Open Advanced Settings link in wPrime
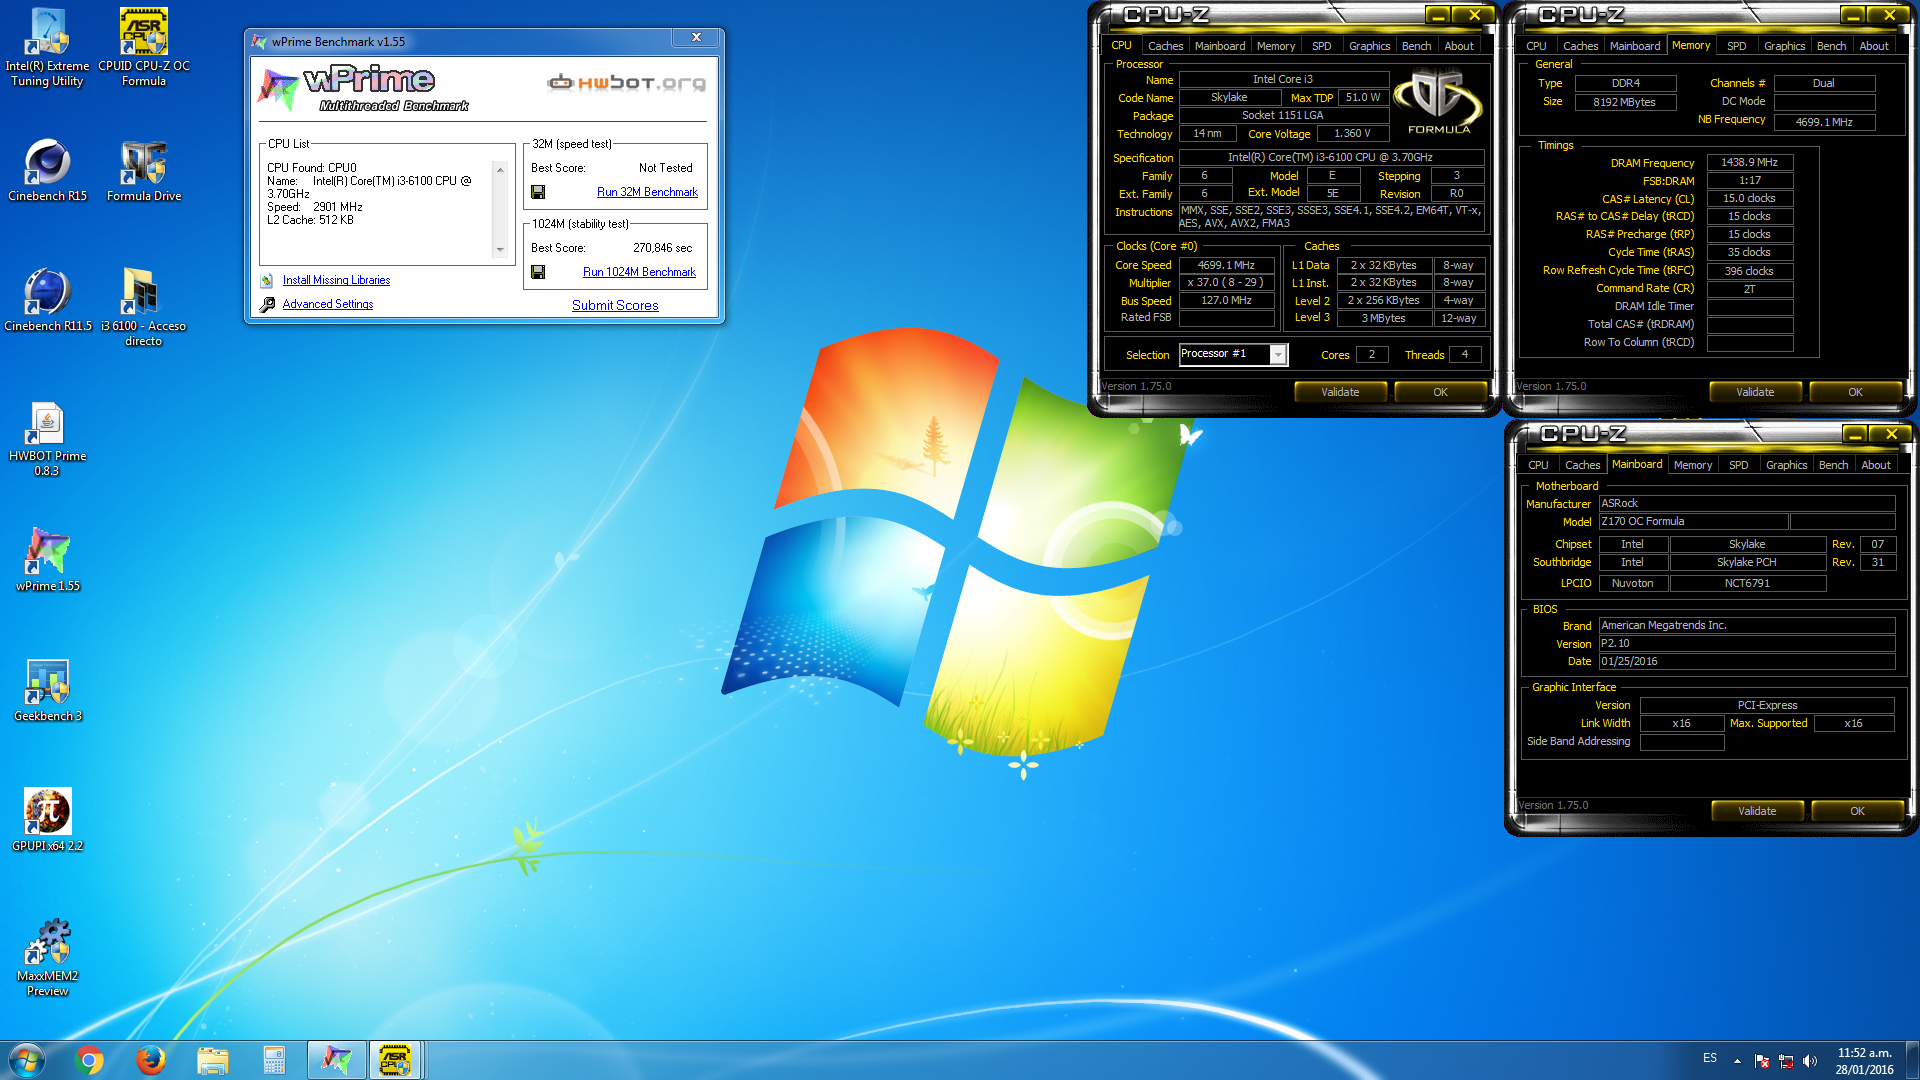The image size is (1920, 1080). (328, 304)
